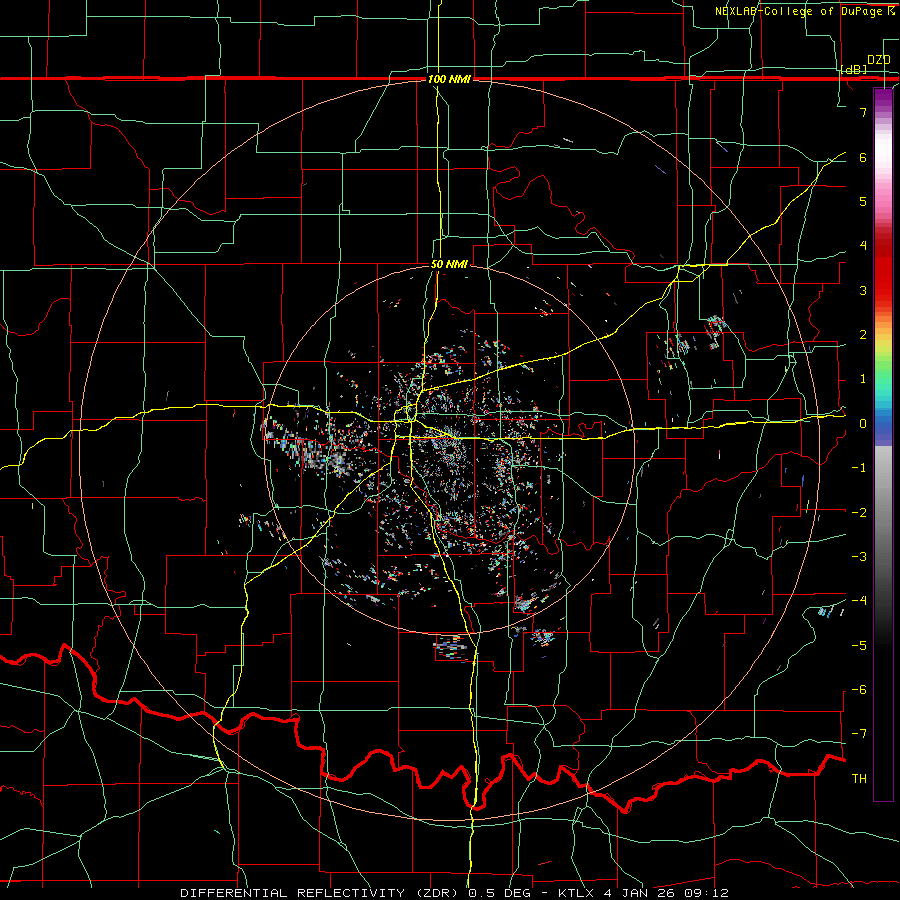Click the '-6' value on the color scale
This screenshot has height=900, width=900.
(859, 689)
